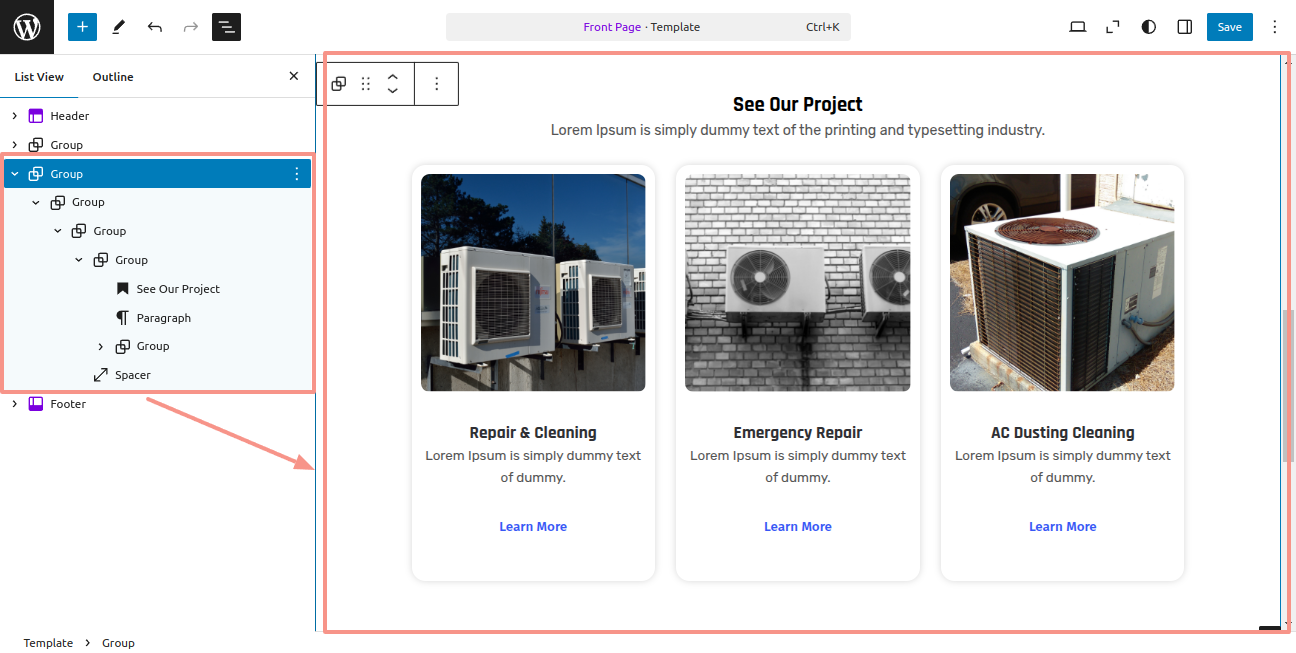
Task: Select the Paragraph pilcrow icon
Action: coord(122,318)
